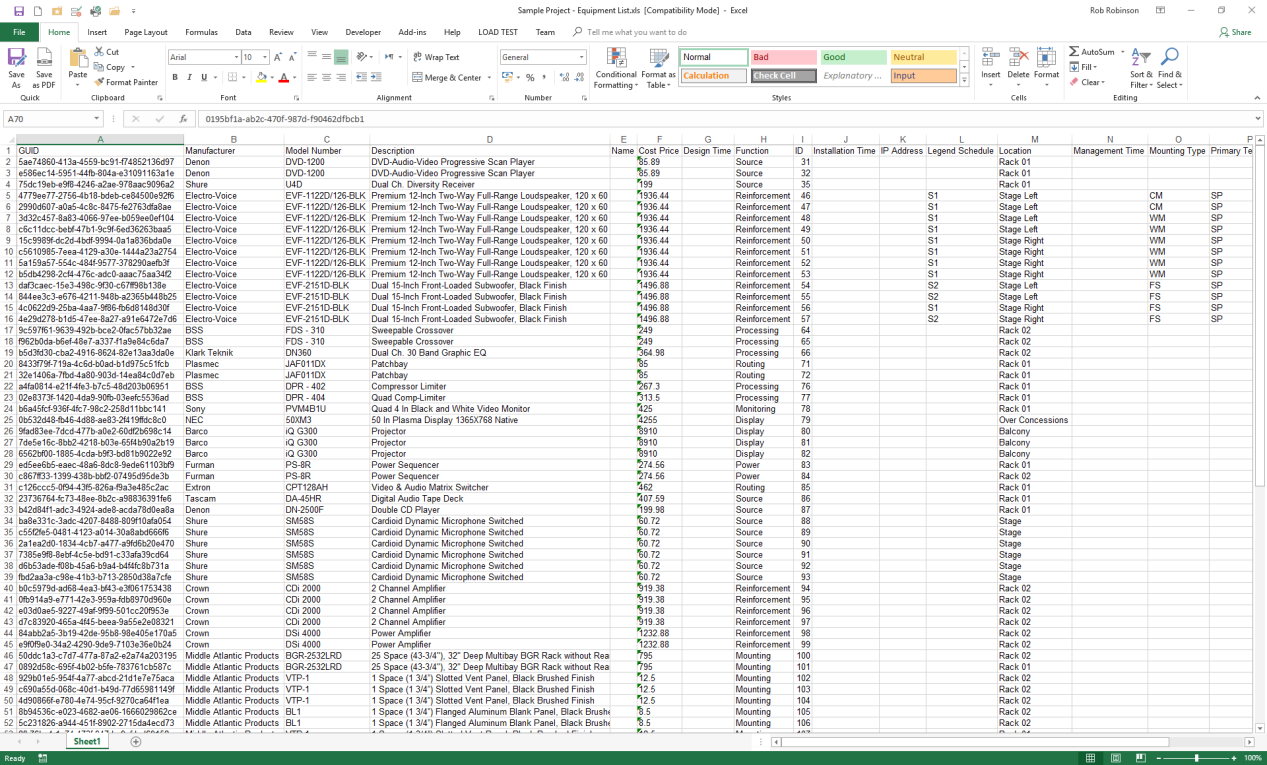The height and width of the screenshot is (765, 1267).
Task: Toggle Align Right
Action: coord(341,77)
